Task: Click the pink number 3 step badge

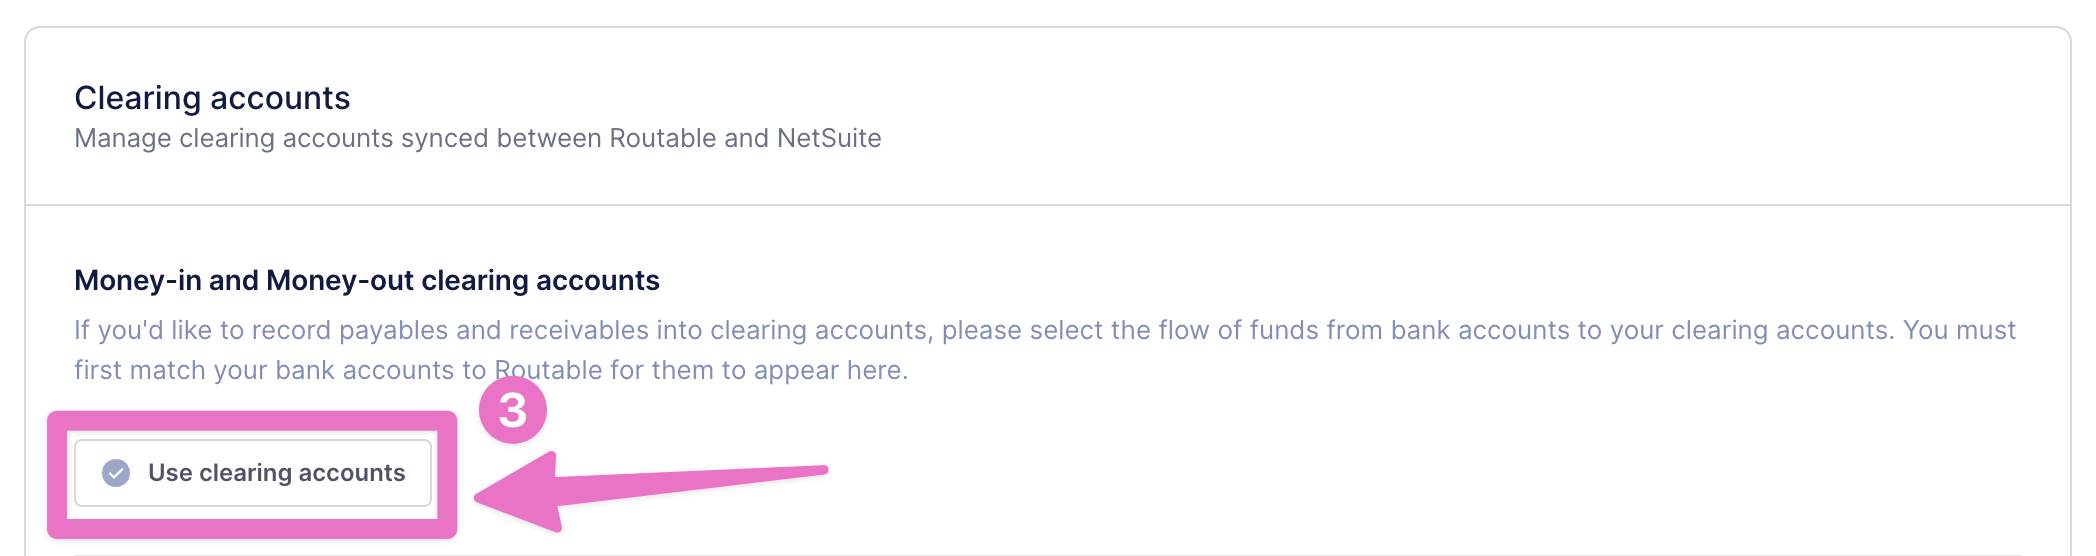Action: [513, 410]
